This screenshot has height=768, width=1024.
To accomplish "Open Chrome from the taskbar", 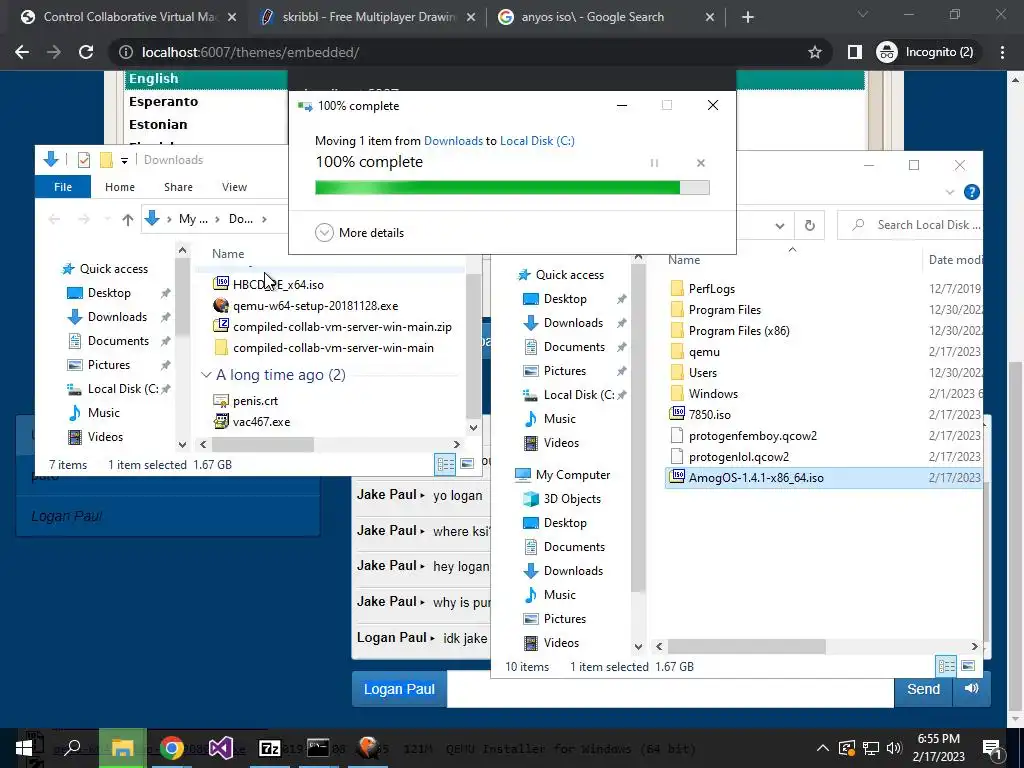I will 171,748.
